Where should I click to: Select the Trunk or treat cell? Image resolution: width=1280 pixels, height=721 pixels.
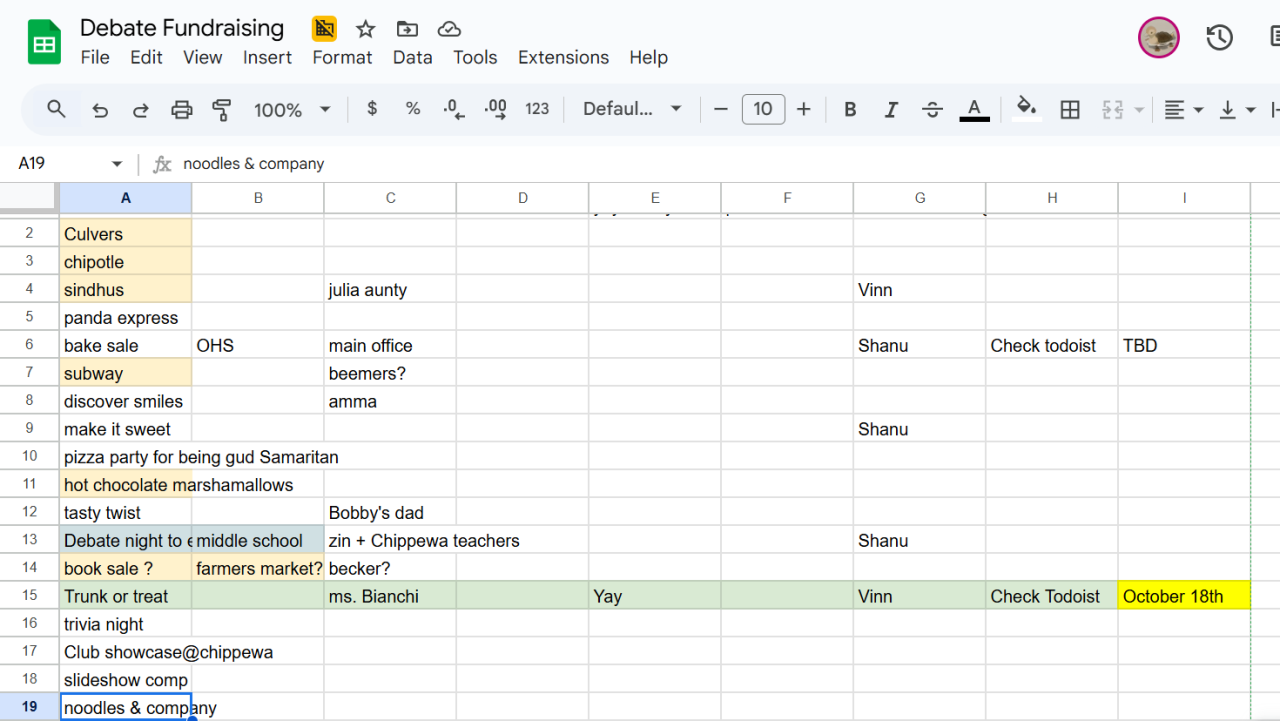pyautogui.click(x=126, y=596)
